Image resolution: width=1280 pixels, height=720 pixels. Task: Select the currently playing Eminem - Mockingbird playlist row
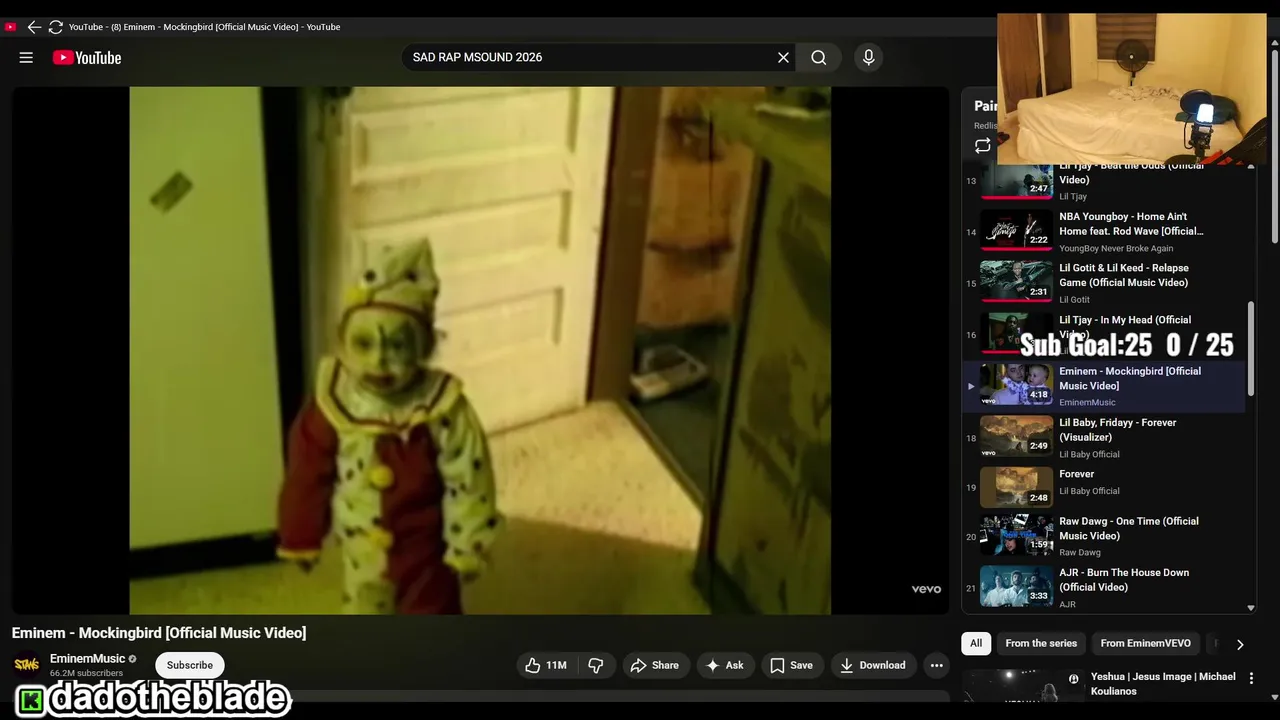point(1105,386)
